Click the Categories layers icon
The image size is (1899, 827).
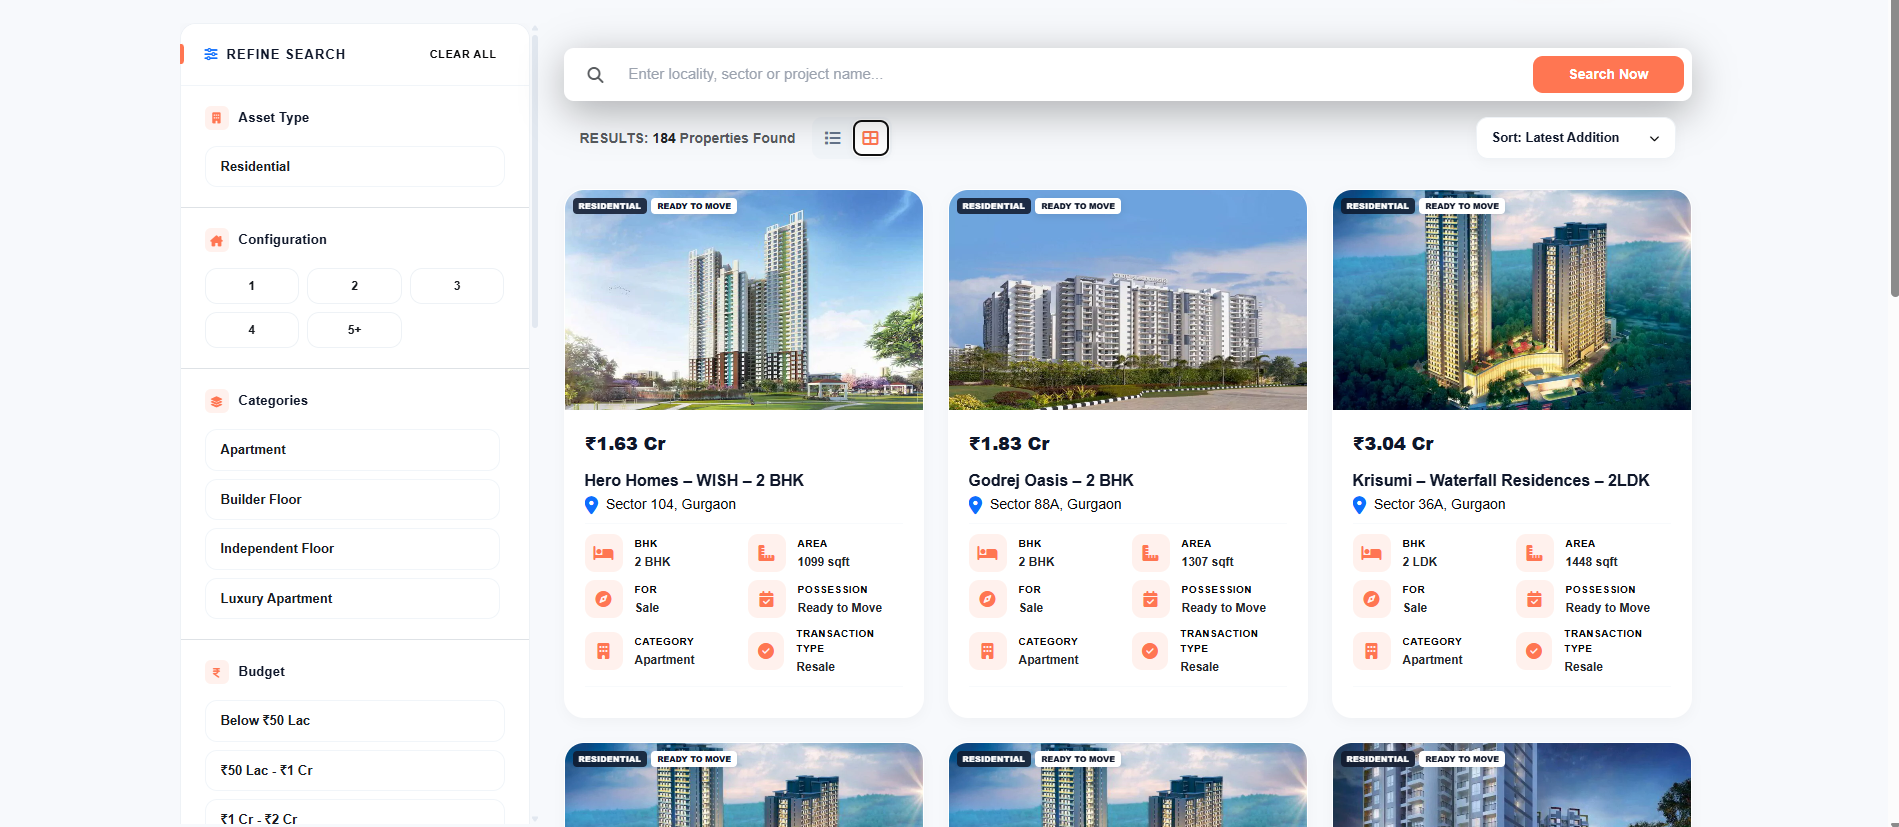[x=216, y=401]
